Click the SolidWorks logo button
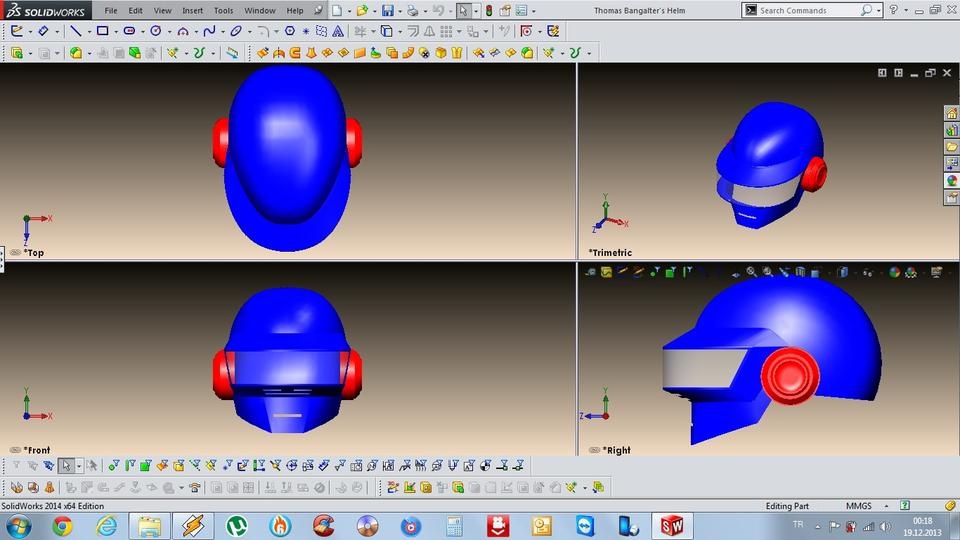Image resolution: width=960 pixels, height=540 pixels. (x=45, y=10)
